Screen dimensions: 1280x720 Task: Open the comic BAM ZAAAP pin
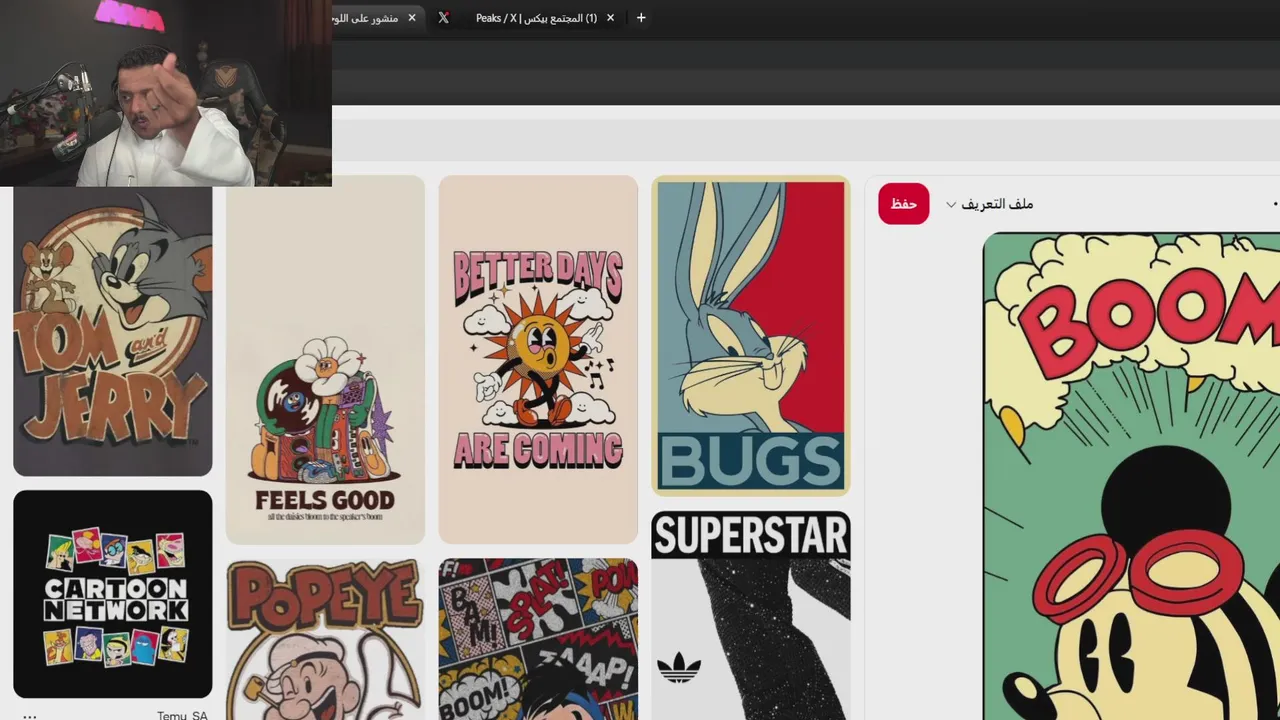click(x=538, y=640)
